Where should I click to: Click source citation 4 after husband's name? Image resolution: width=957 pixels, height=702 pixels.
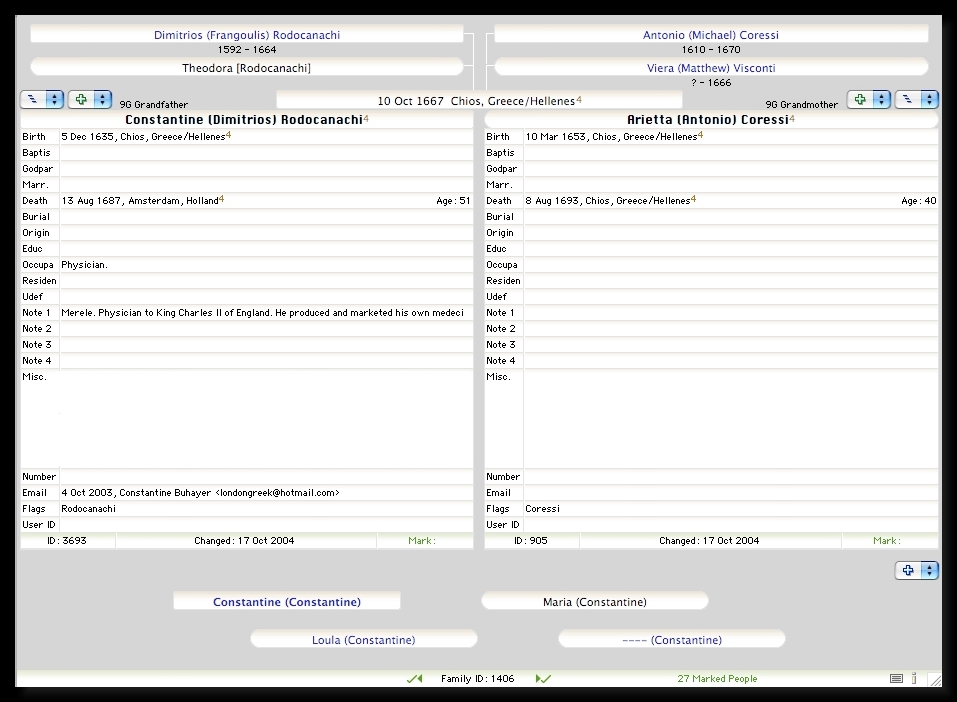(x=366, y=119)
